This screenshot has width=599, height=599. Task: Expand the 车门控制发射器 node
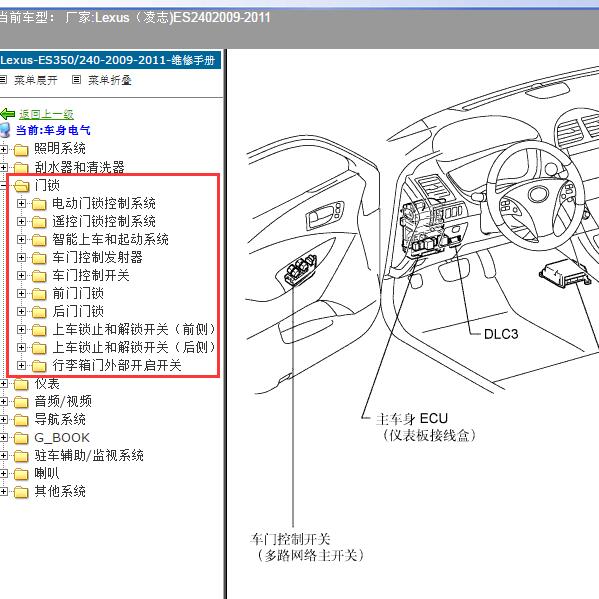pos(21,257)
